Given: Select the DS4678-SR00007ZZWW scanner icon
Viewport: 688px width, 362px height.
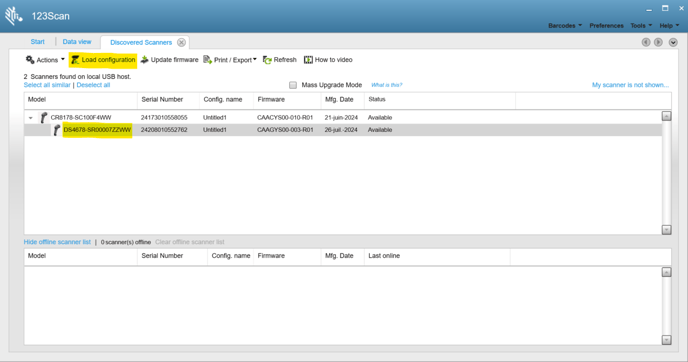Looking at the screenshot, I should point(57,130).
